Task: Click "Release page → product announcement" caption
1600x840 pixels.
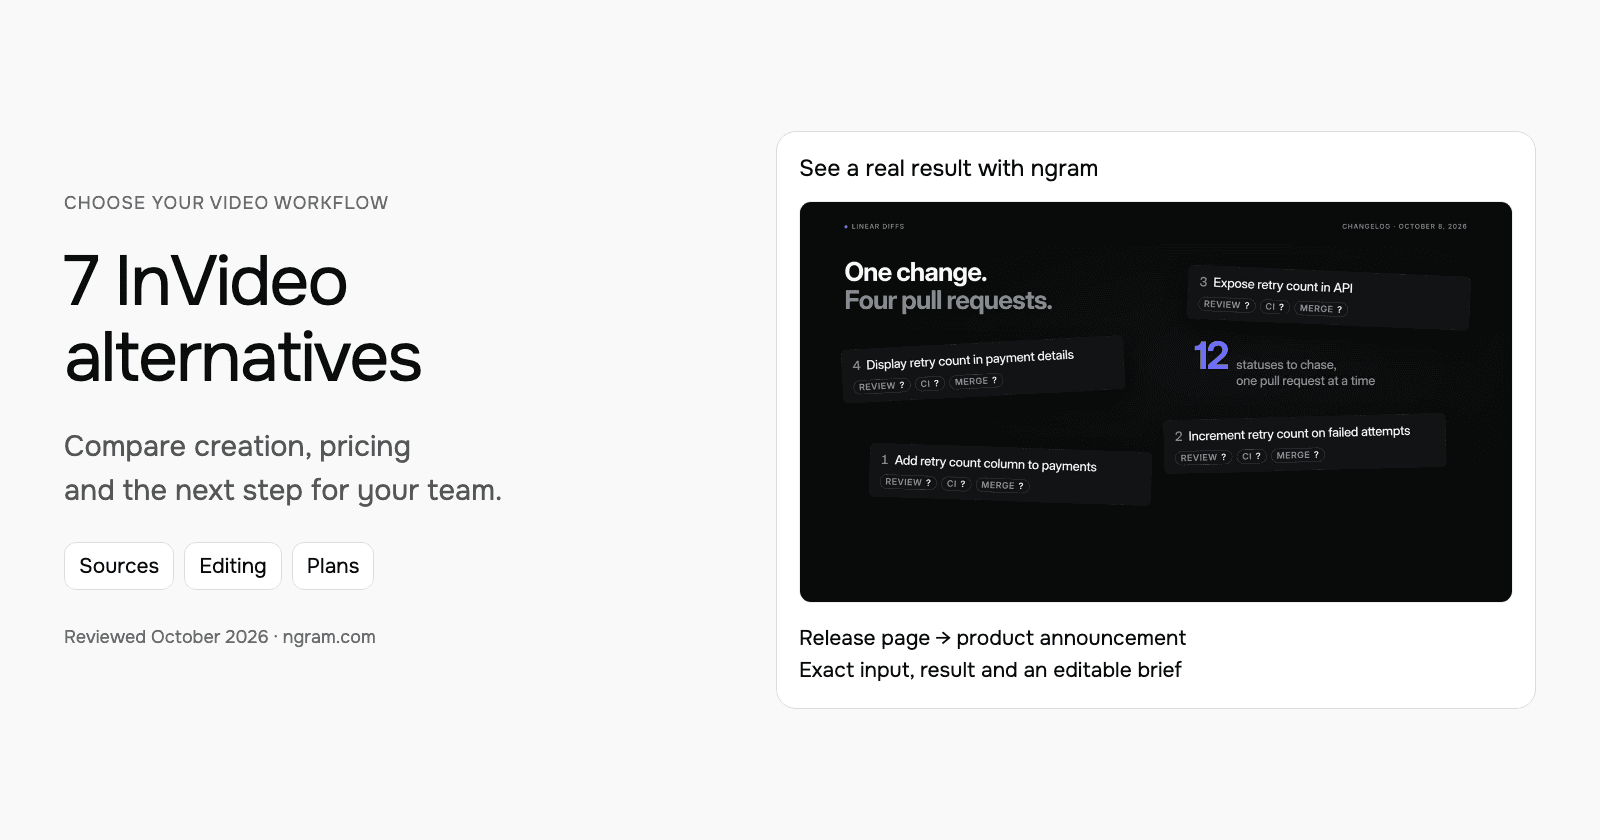Action: 993,638
